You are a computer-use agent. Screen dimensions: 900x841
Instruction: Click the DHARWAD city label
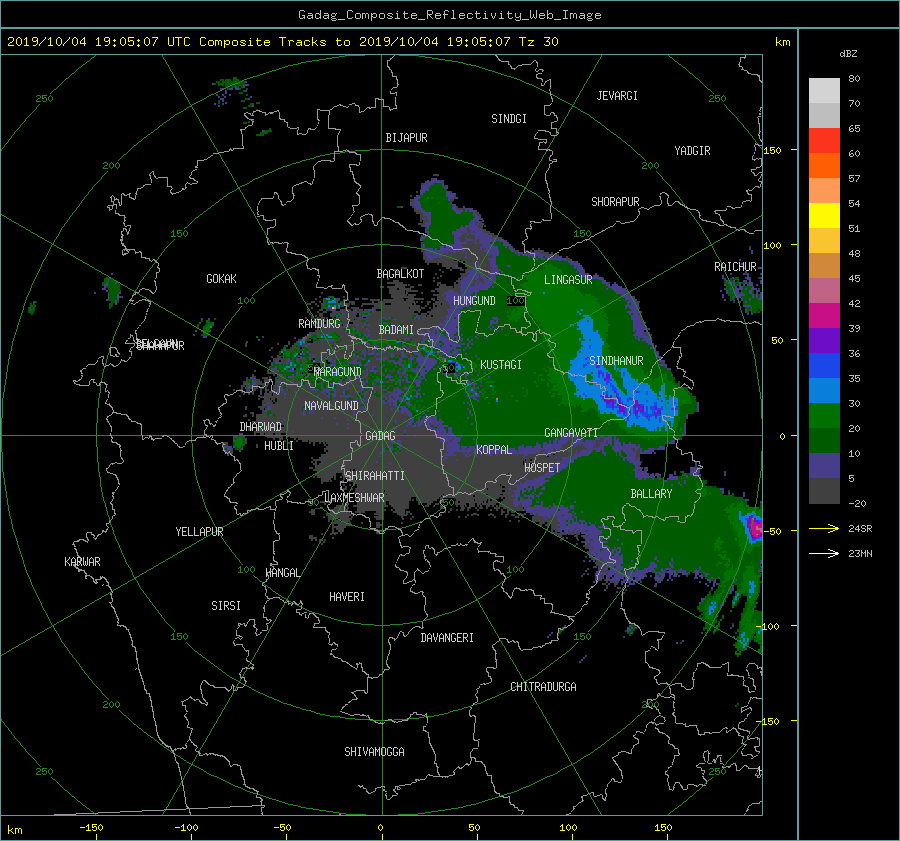(261, 427)
